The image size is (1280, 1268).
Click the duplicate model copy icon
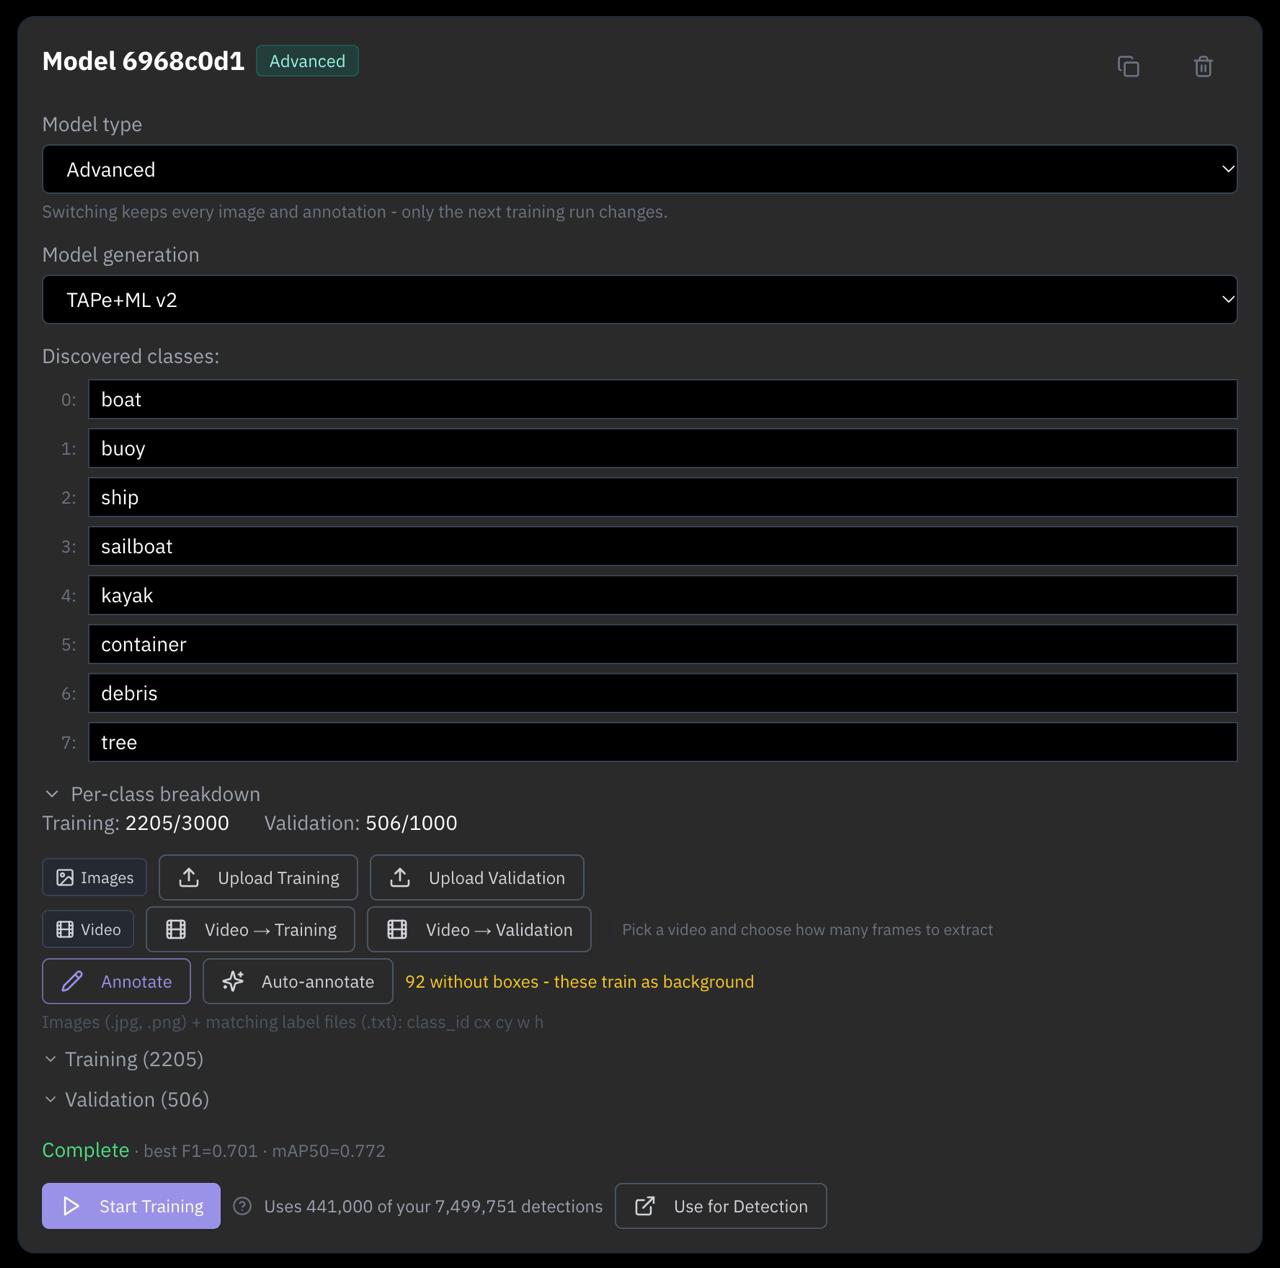point(1128,66)
